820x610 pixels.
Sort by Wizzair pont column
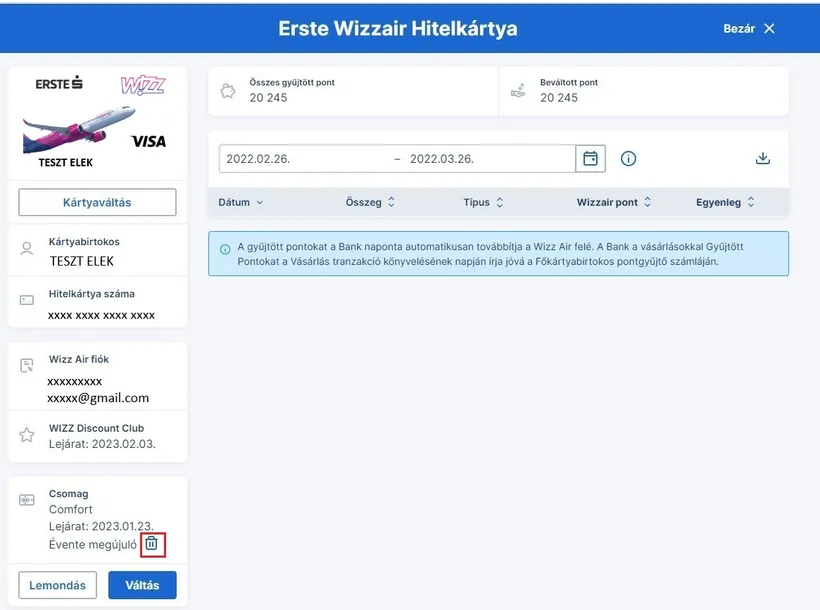coord(614,202)
